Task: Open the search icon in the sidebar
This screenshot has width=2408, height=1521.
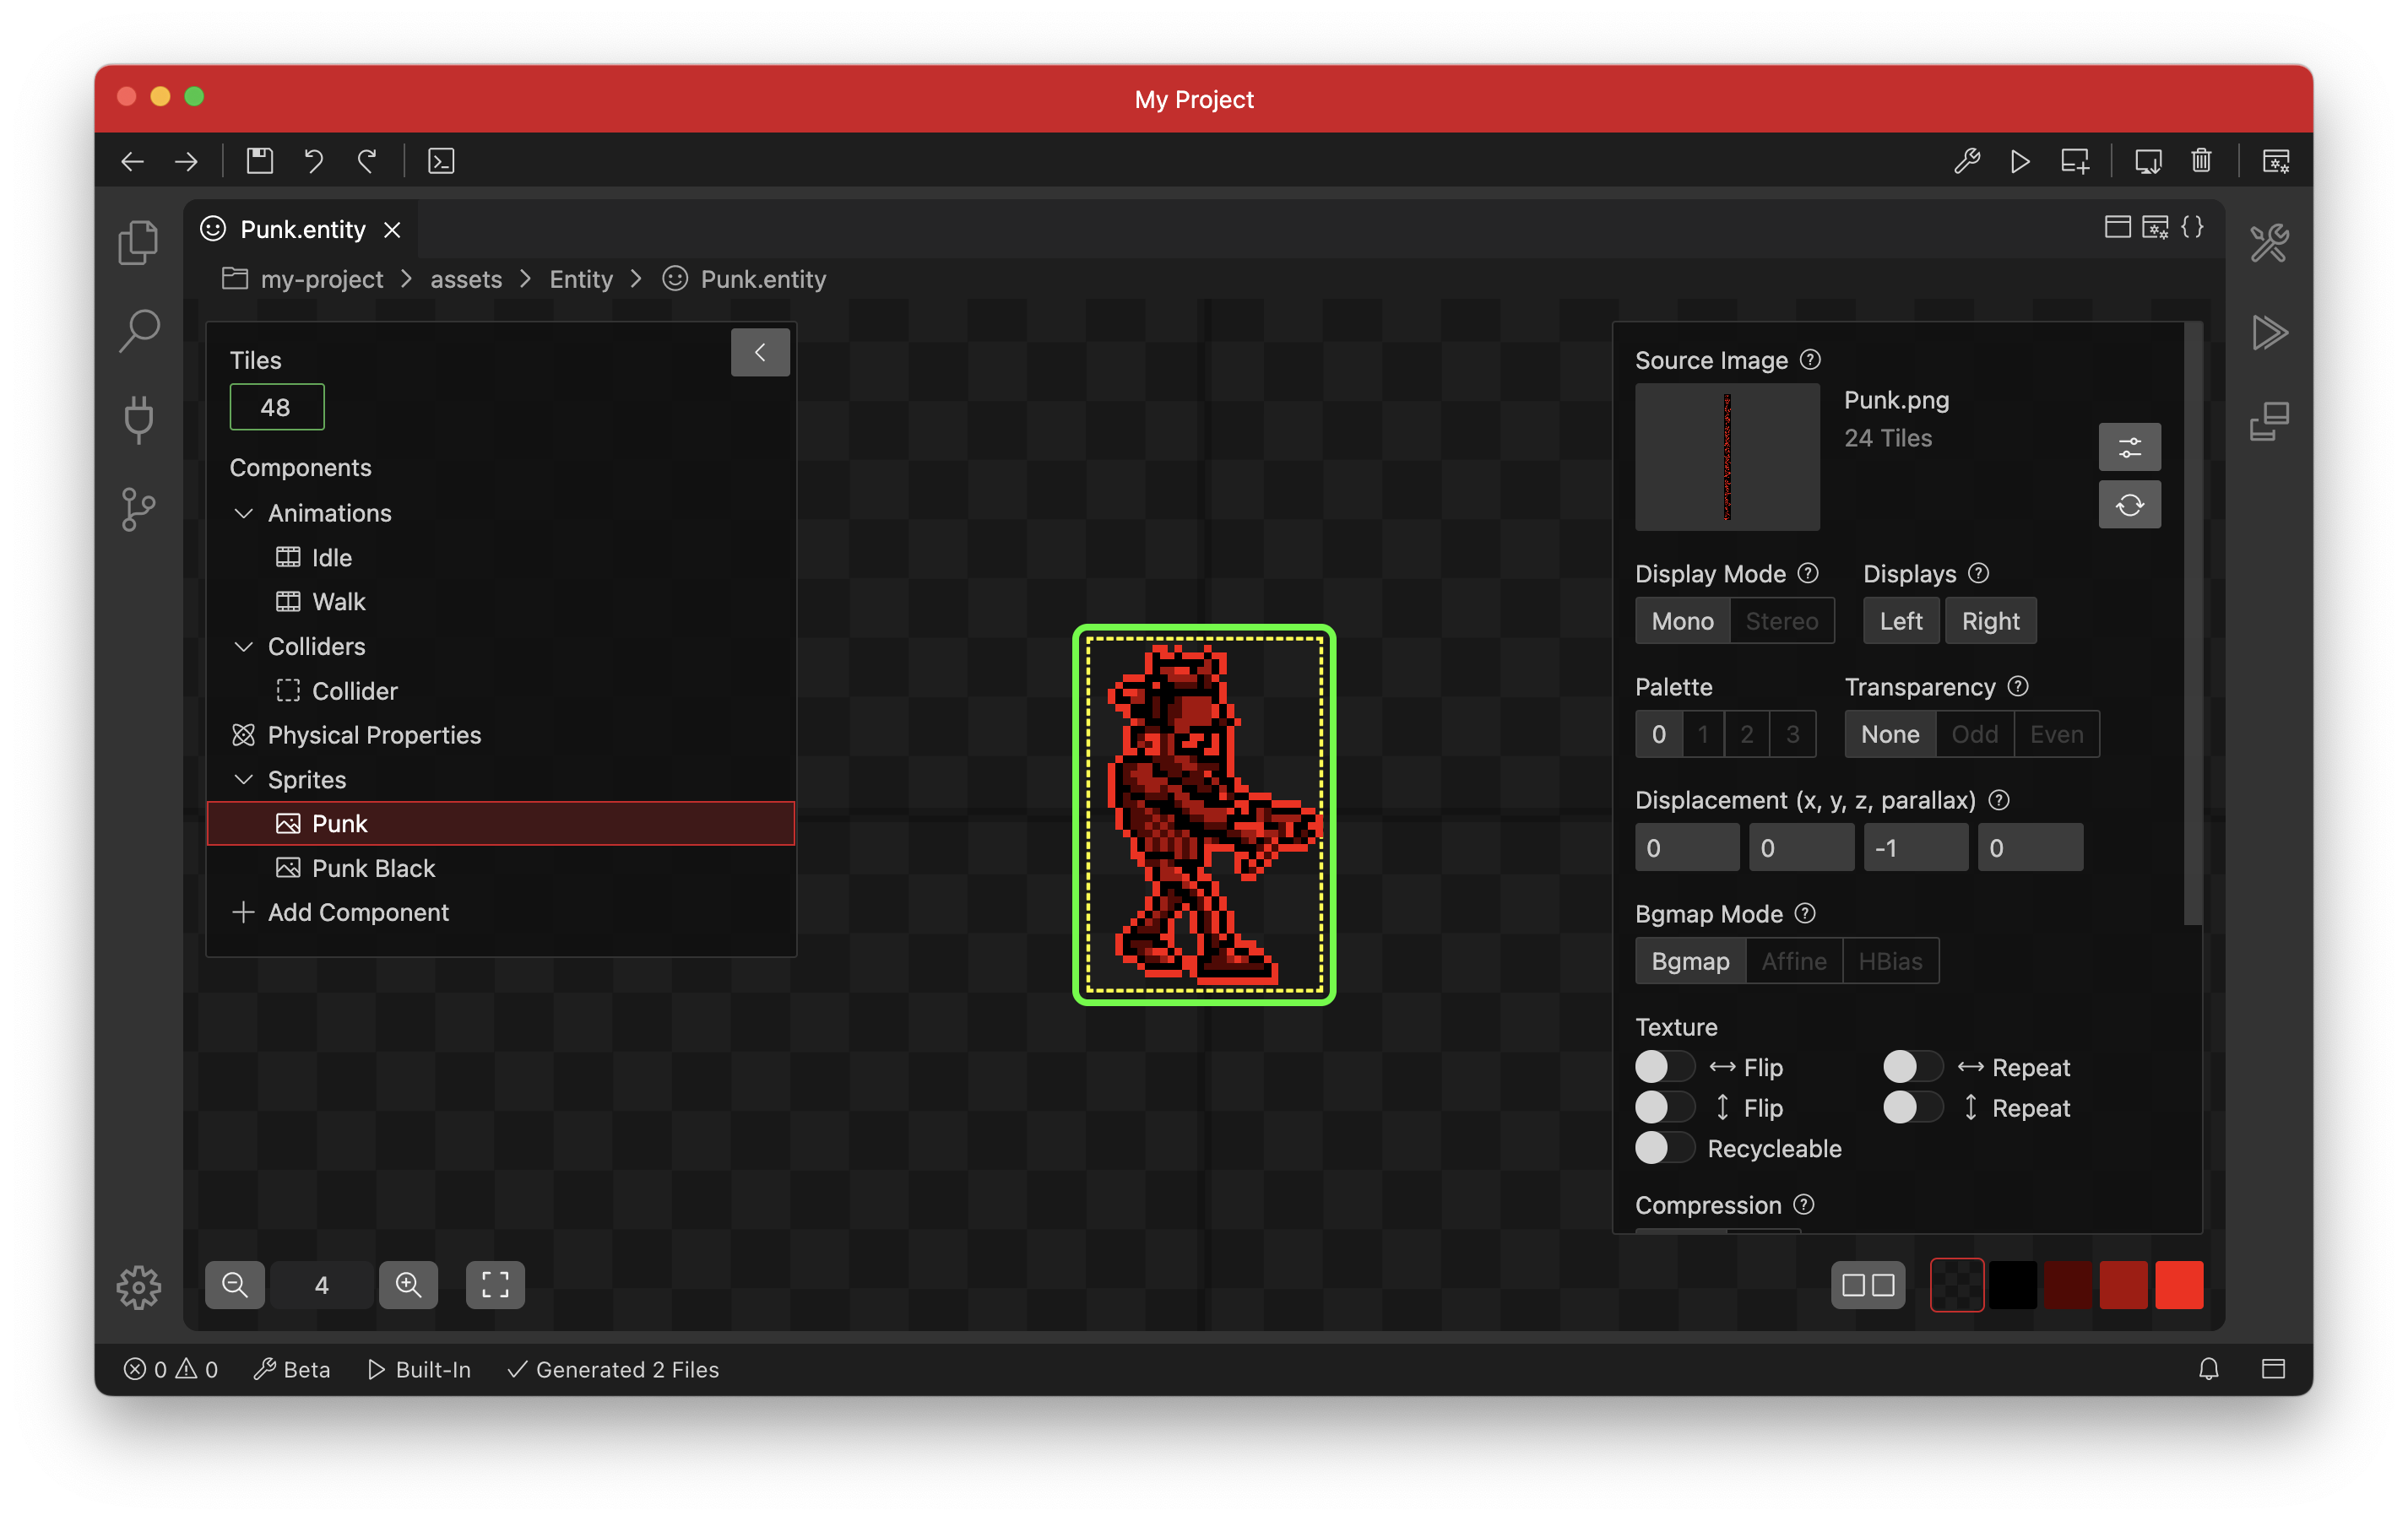Action: [138, 331]
